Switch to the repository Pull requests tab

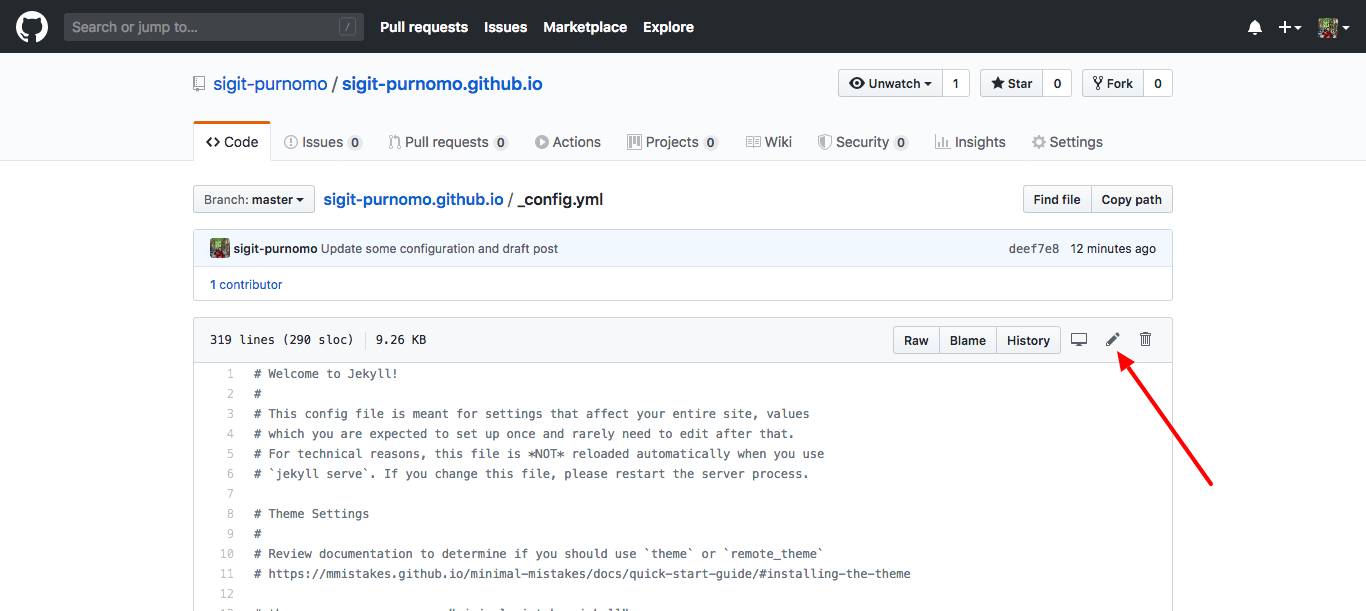448,142
